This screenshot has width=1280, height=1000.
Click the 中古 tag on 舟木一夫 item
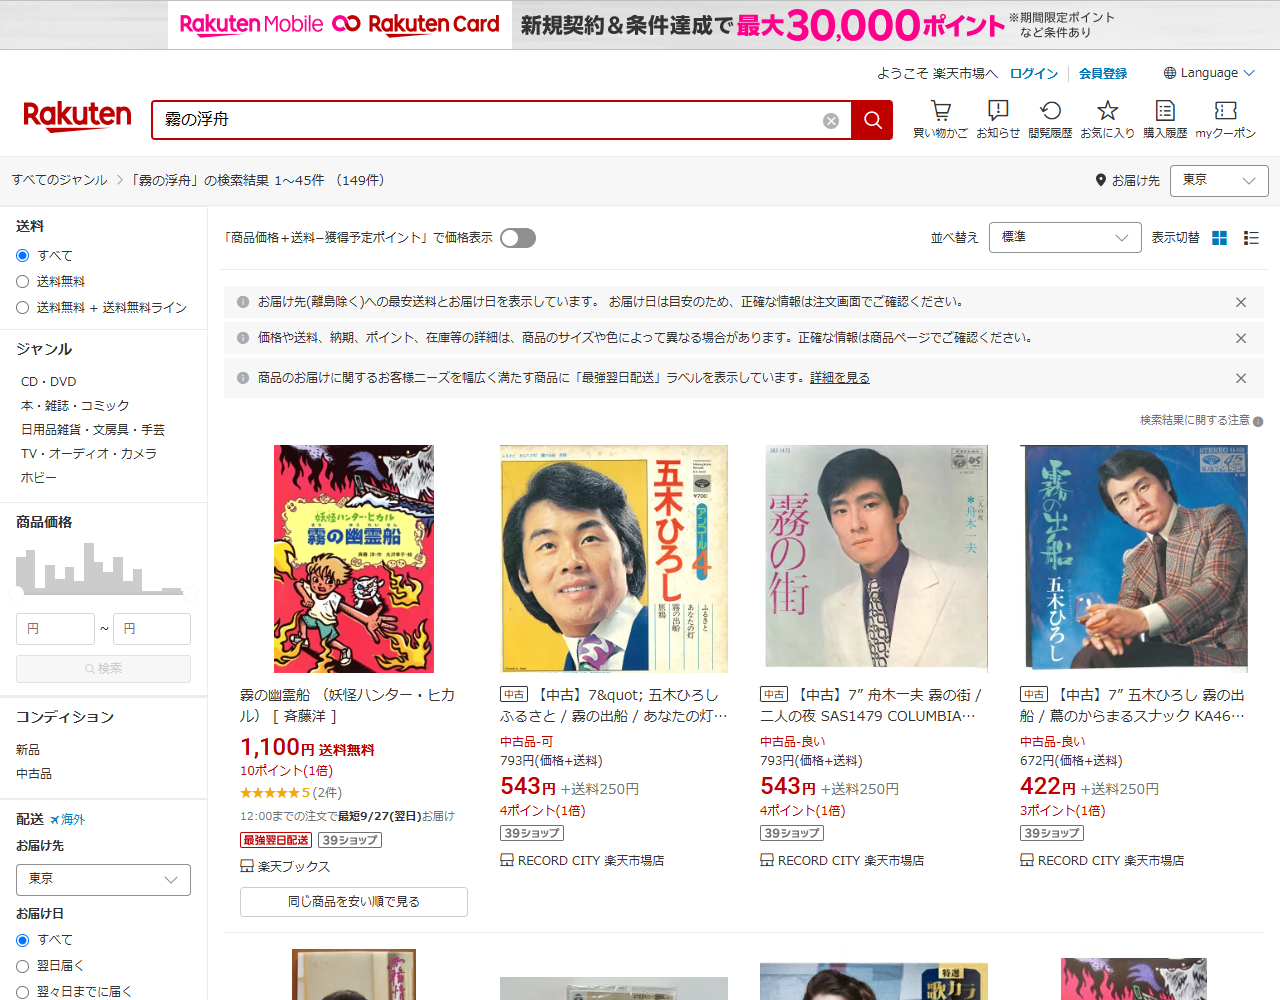tap(774, 694)
